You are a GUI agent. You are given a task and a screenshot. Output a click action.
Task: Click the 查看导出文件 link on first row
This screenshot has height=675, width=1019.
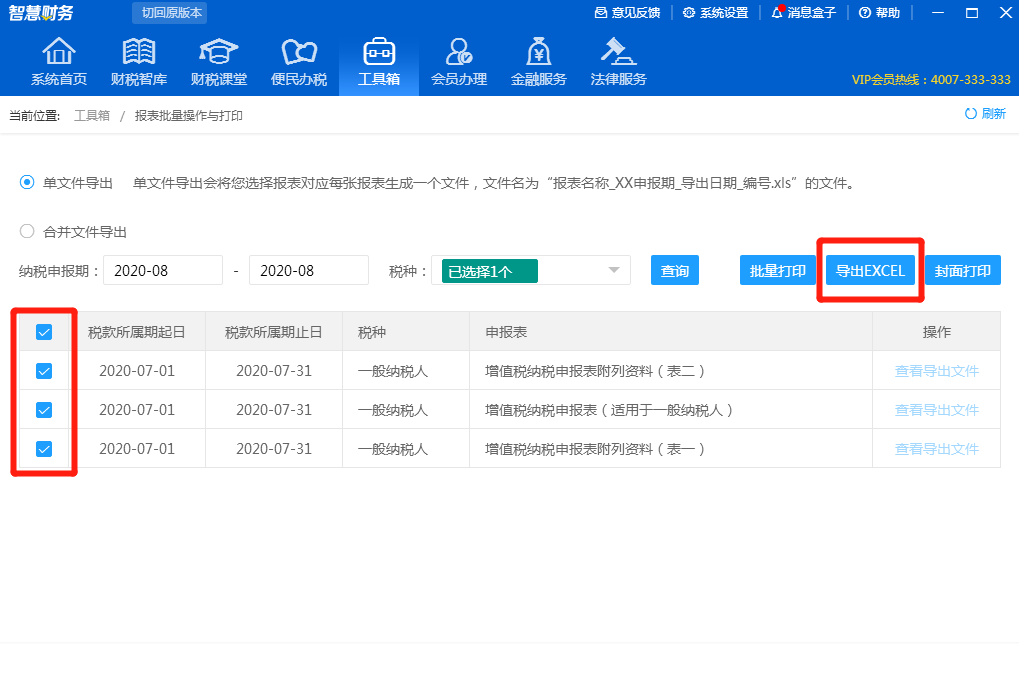pyautogui.click(x=935, y=371)
